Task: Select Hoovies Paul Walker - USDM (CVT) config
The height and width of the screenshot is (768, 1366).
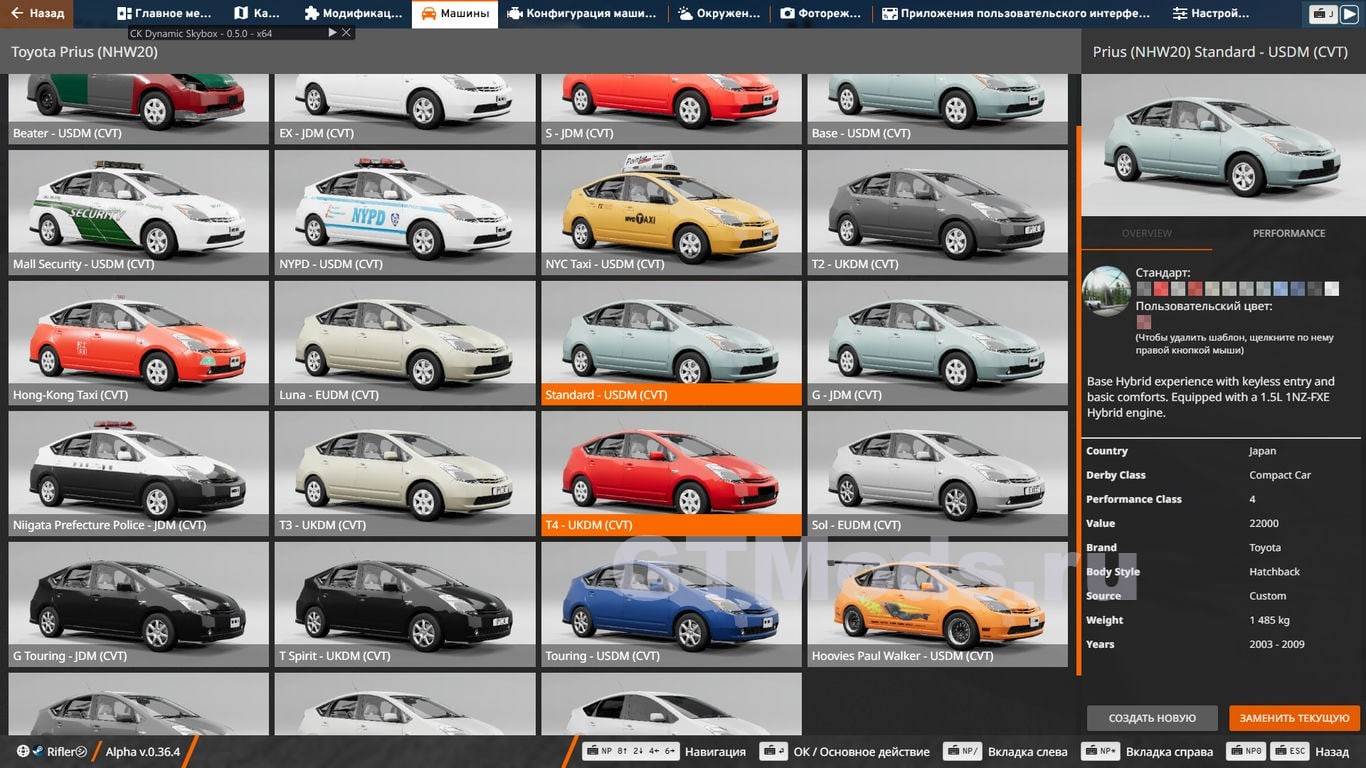Action: click(938, 604)
